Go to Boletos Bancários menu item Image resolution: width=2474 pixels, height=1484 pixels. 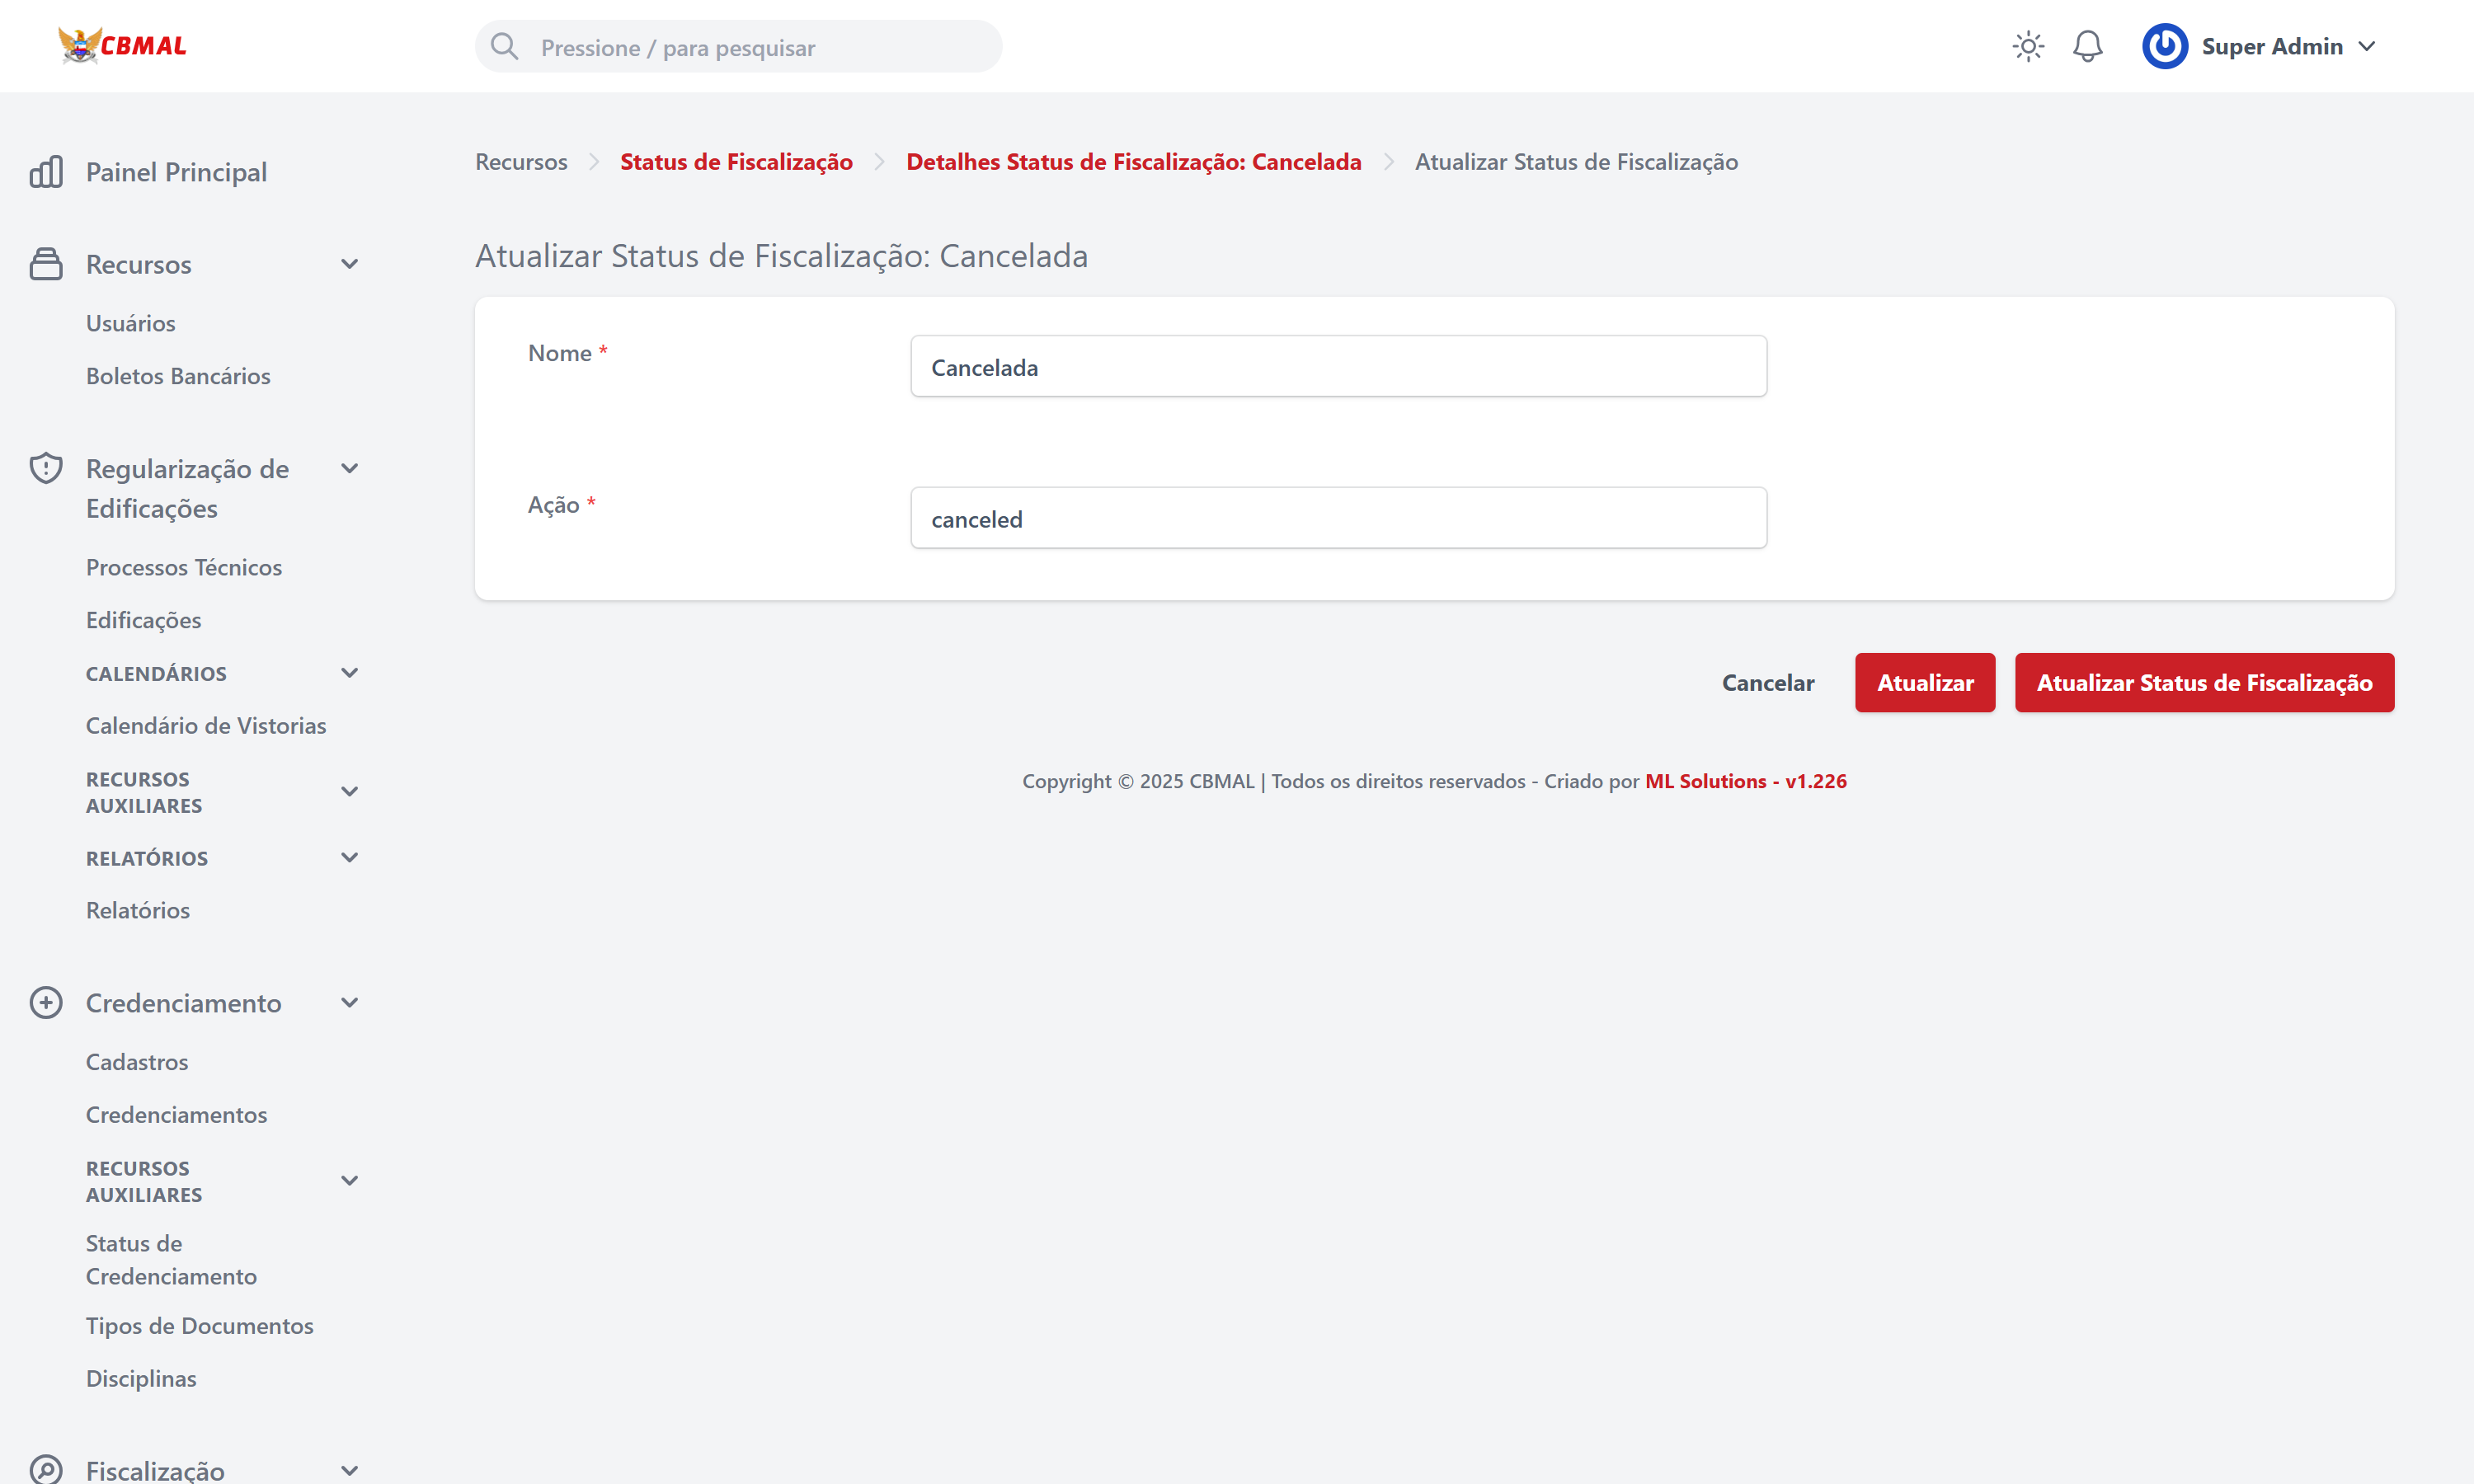pyautogui.click(x=178, y=376)
